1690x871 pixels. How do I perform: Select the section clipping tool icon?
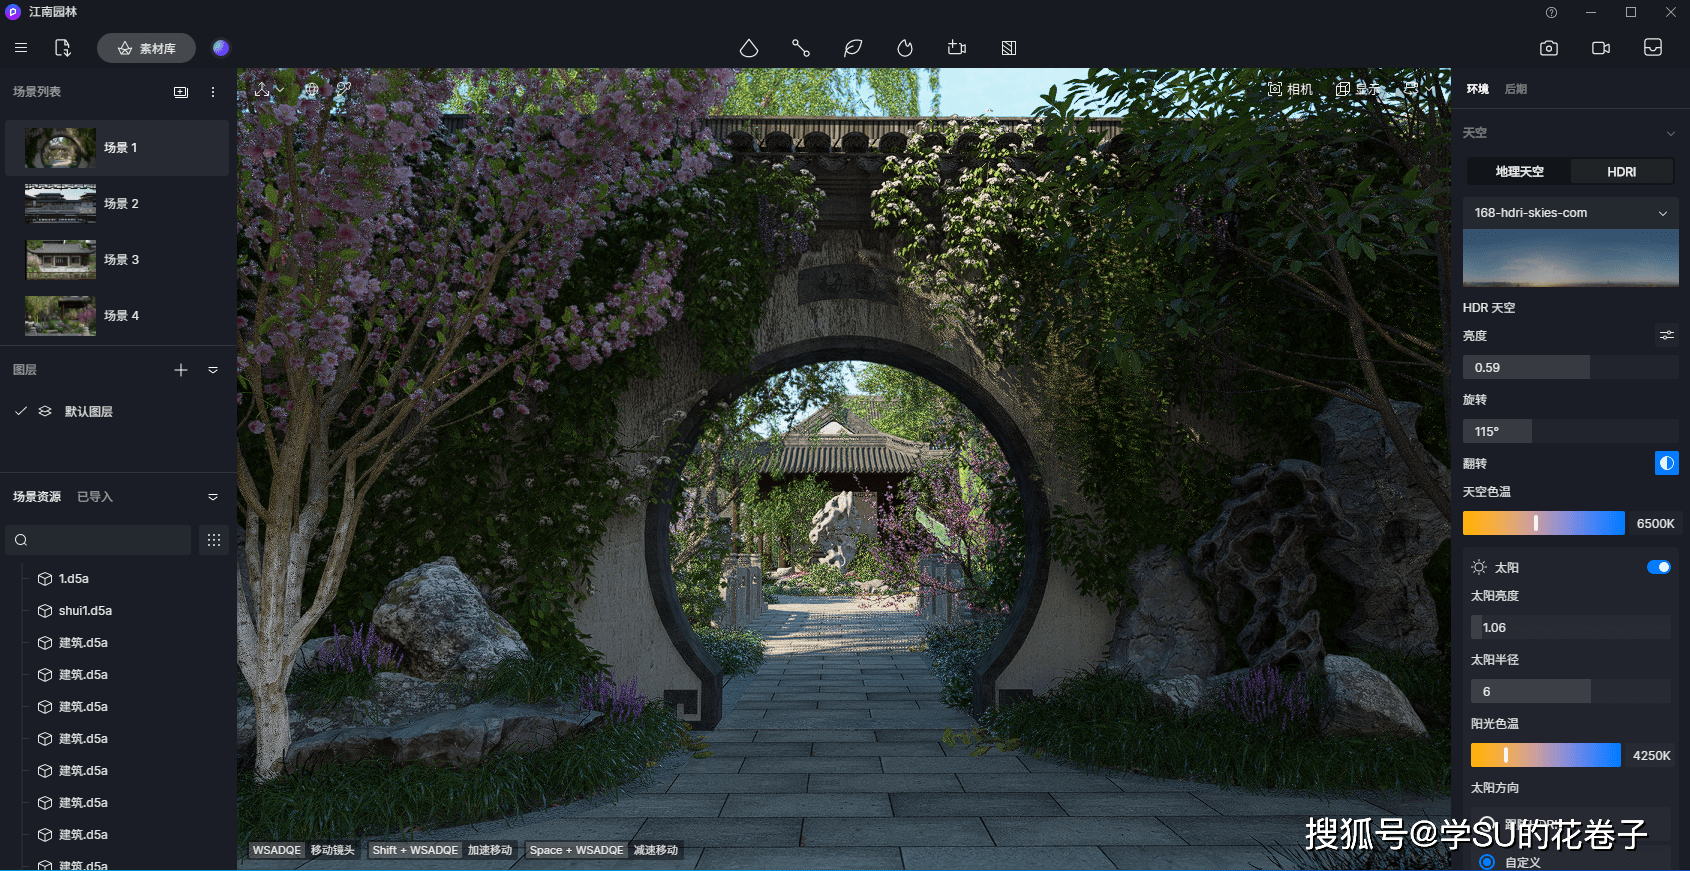(1009, 48)
